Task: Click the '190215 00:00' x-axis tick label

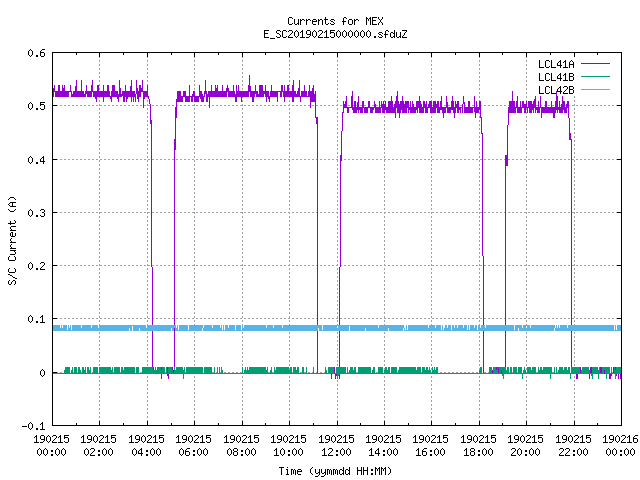Action: pyautogui.click(x=51, y=445)
